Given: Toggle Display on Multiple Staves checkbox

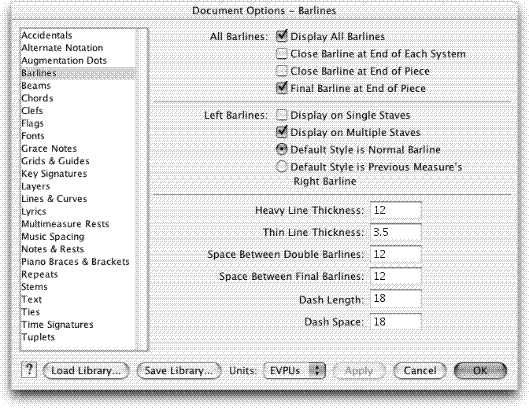Looking at the screenshot, I should pos(282,132).
